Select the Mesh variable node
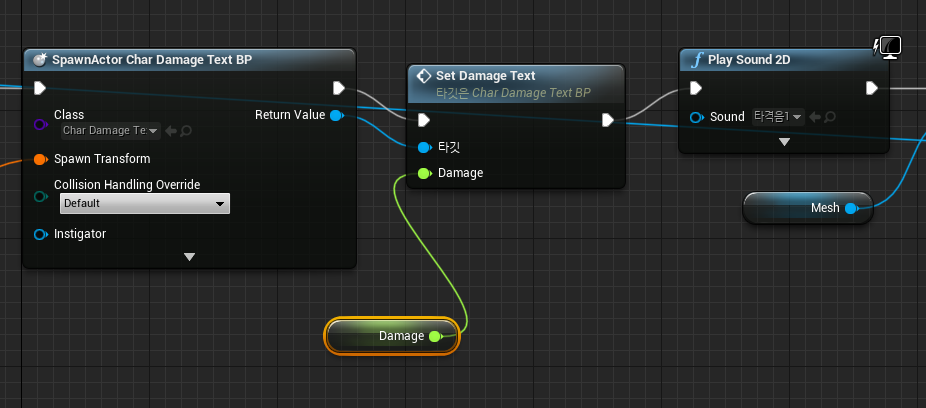The image size is (926, 408). (807, 208)
